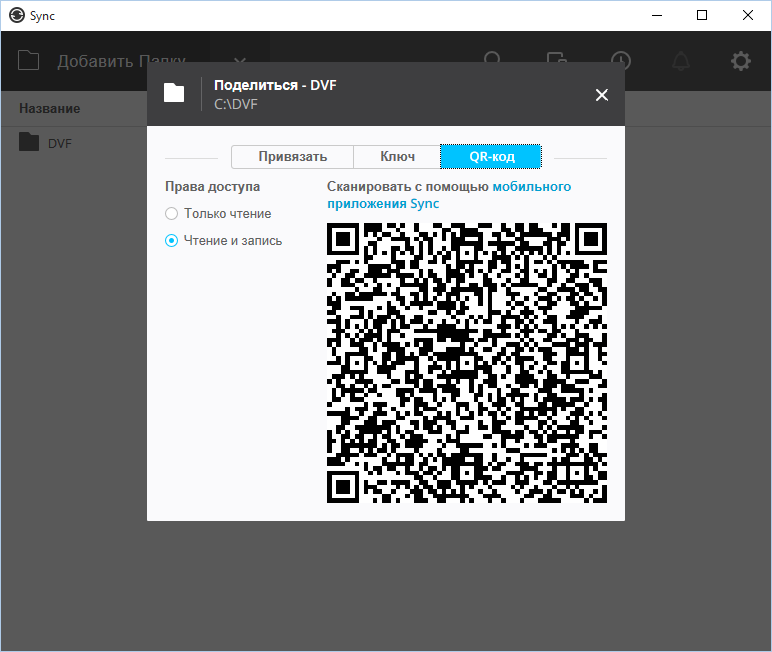Select the 'Только чтение' access option
This screenshot has width=772, height=652.
[172, 213]
